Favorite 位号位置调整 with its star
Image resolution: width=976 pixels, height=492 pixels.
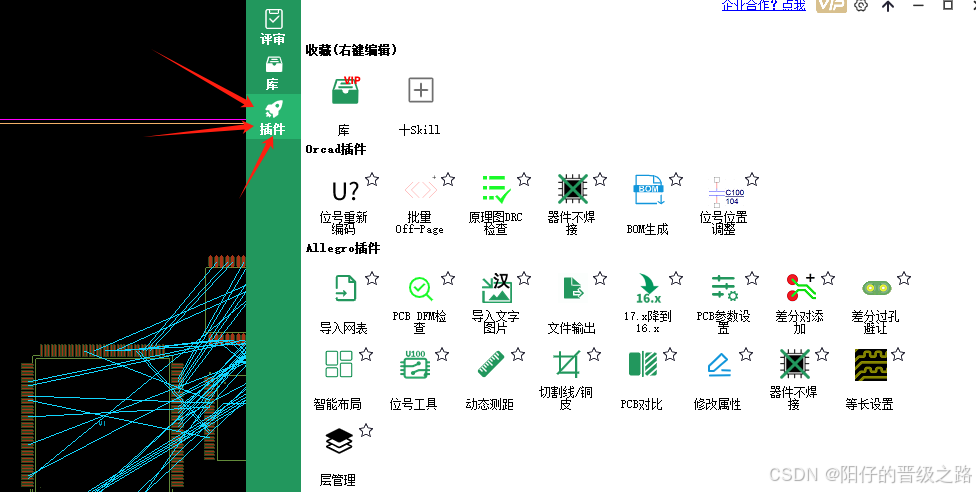point(752,179)
